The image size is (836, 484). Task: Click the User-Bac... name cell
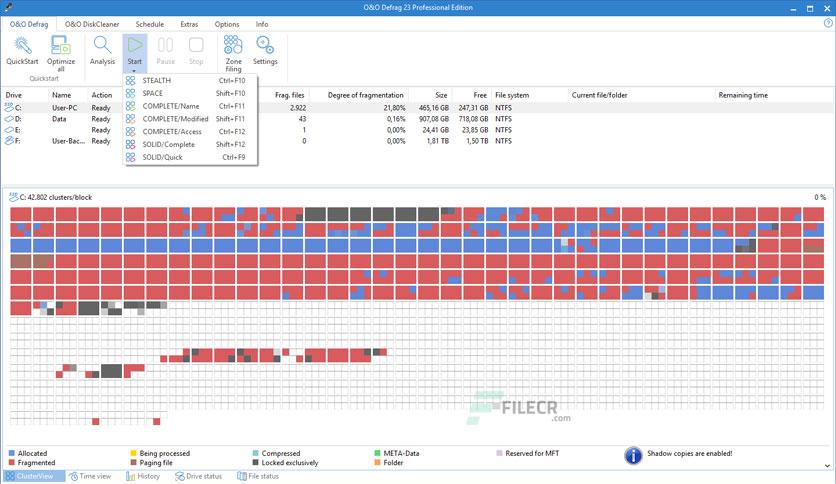tap(68, 141)
